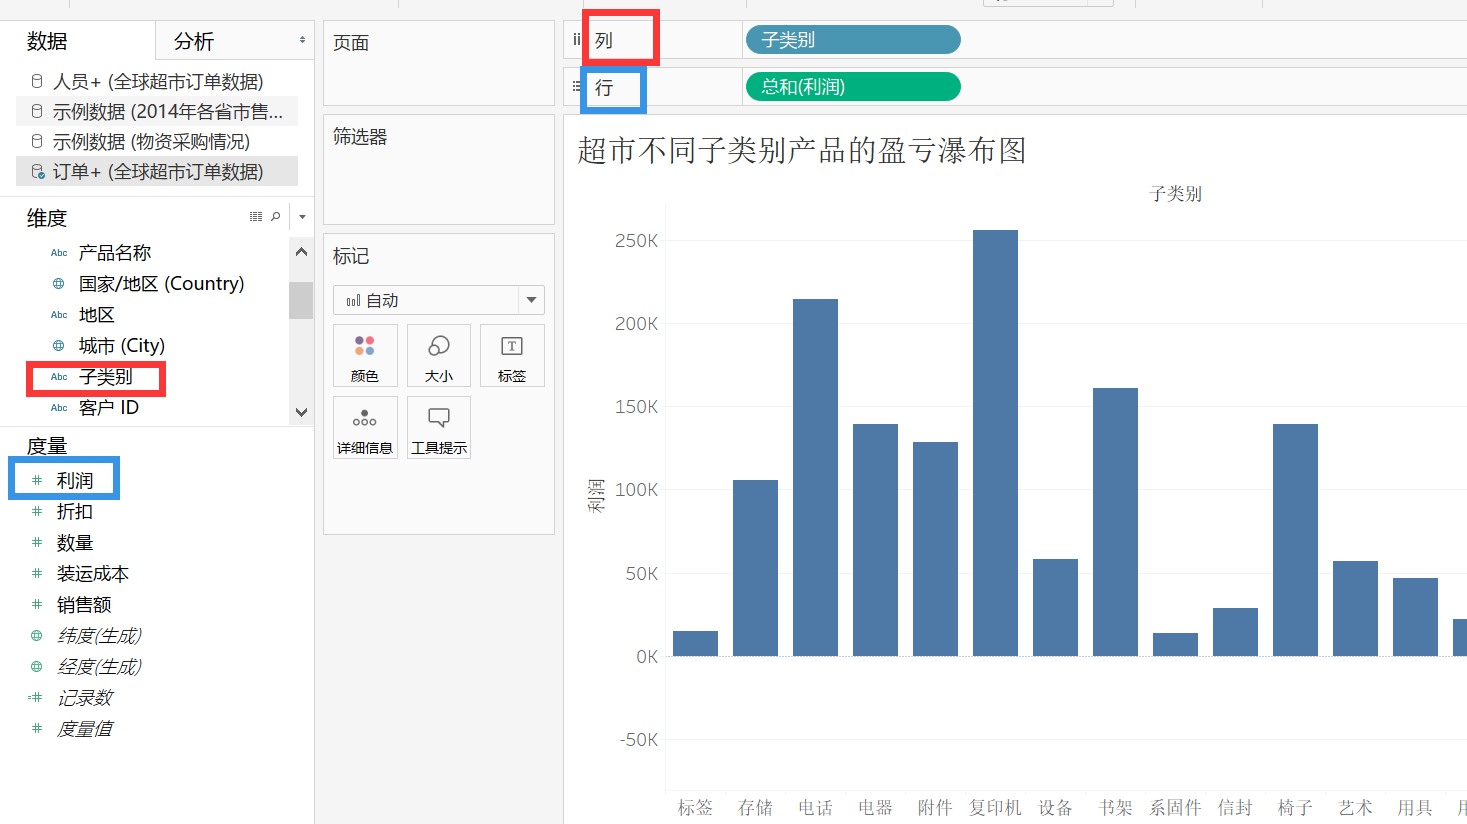Click the =# icon next to 记录数

(x=36, y=697)
